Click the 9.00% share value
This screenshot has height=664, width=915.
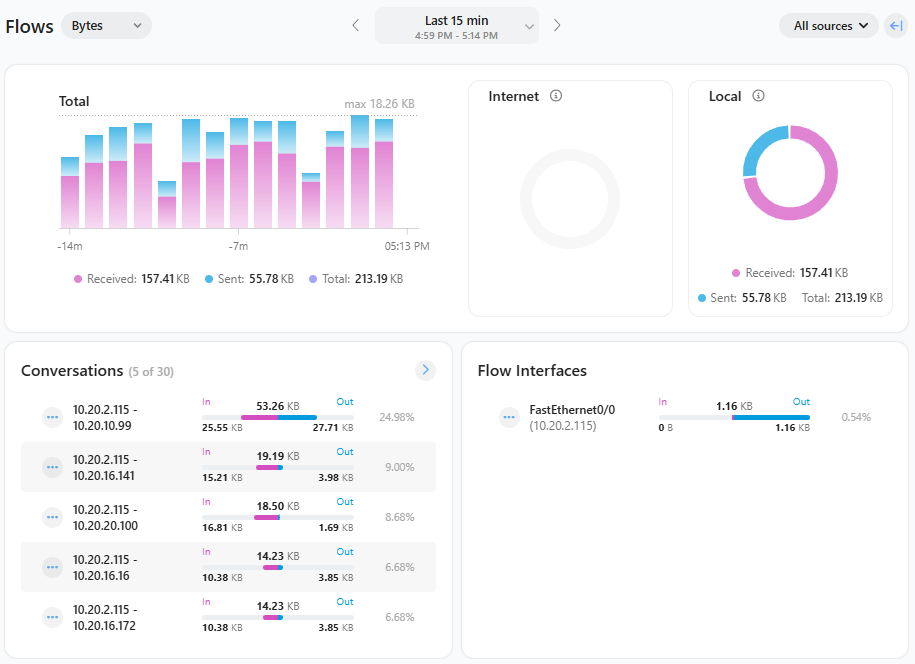click(x=400, y=467)
